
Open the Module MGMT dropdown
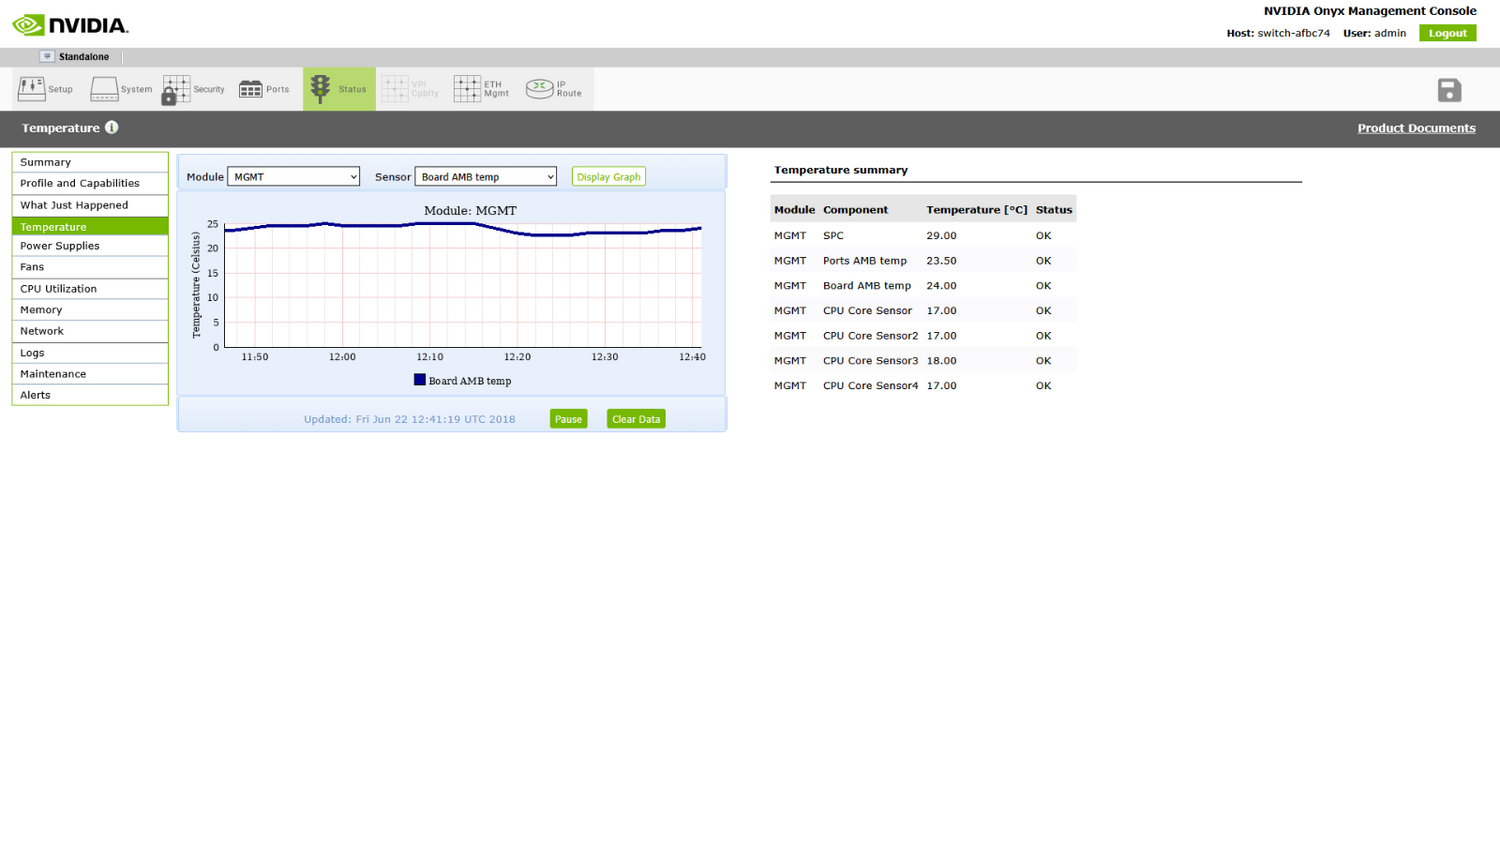coord(293,177)
